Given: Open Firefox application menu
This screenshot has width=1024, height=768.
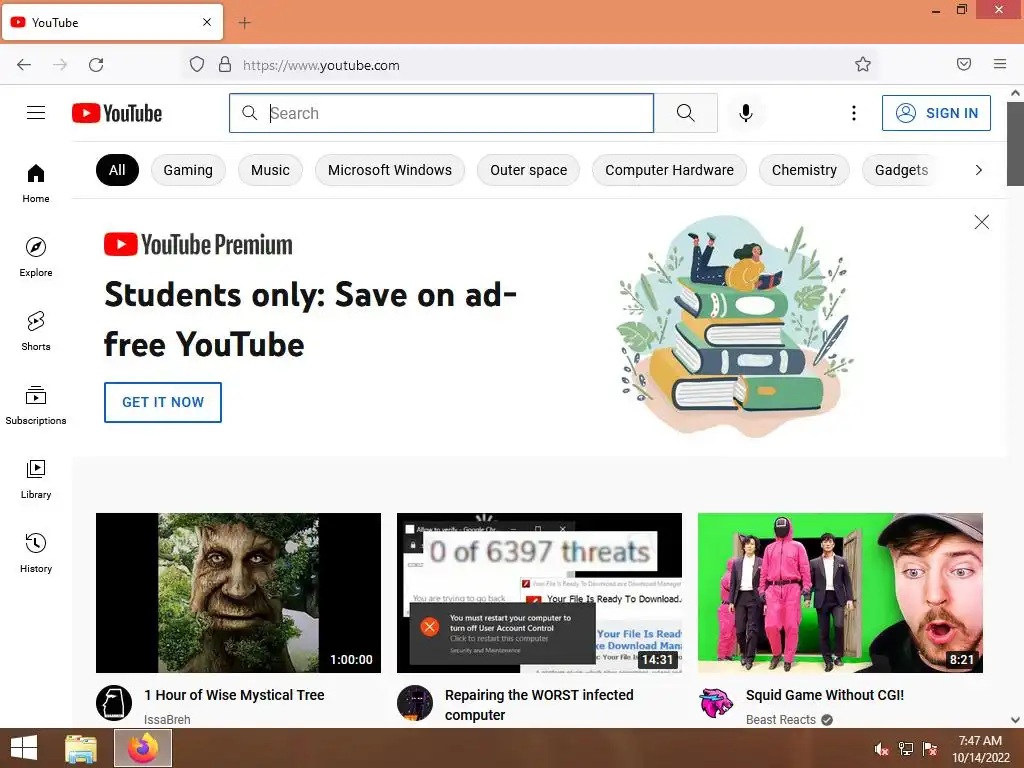Looking at the screenshot, I should (1000, 64).
